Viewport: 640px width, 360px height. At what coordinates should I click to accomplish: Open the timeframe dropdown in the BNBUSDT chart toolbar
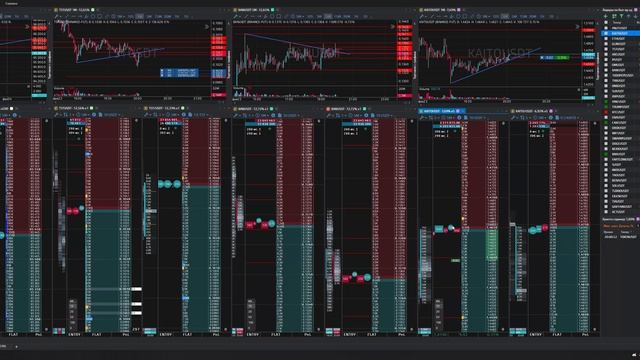coord(300,16)
